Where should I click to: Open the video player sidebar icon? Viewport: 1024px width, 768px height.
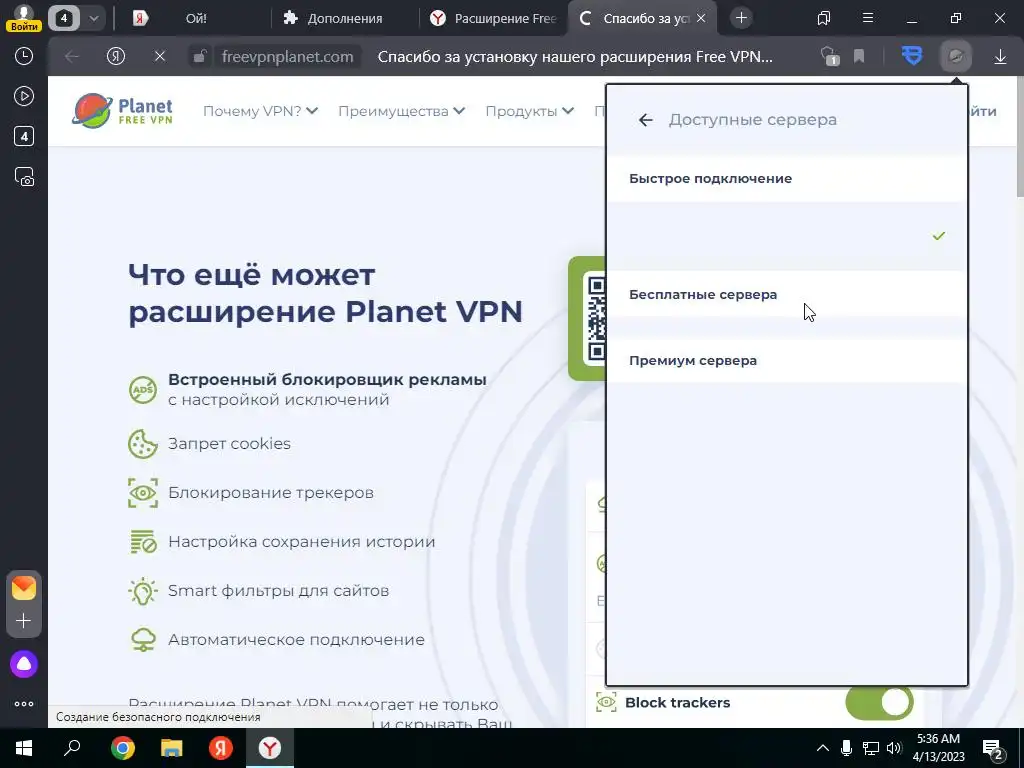(x=24, y=97)
